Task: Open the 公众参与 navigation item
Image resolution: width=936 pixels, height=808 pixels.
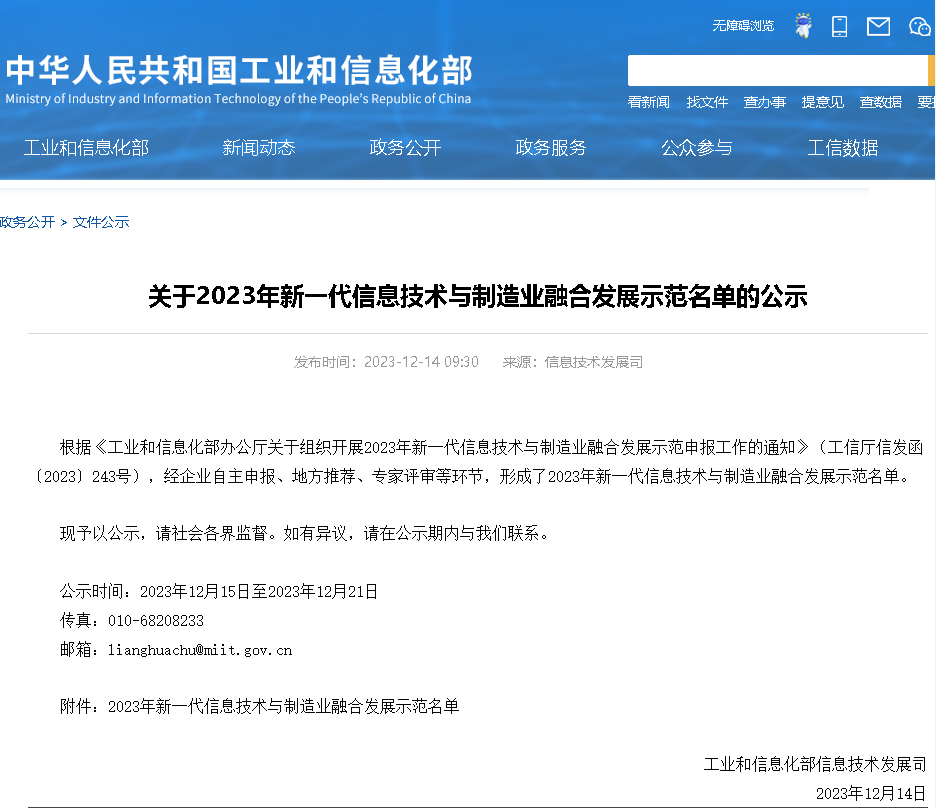Action: 697,148
